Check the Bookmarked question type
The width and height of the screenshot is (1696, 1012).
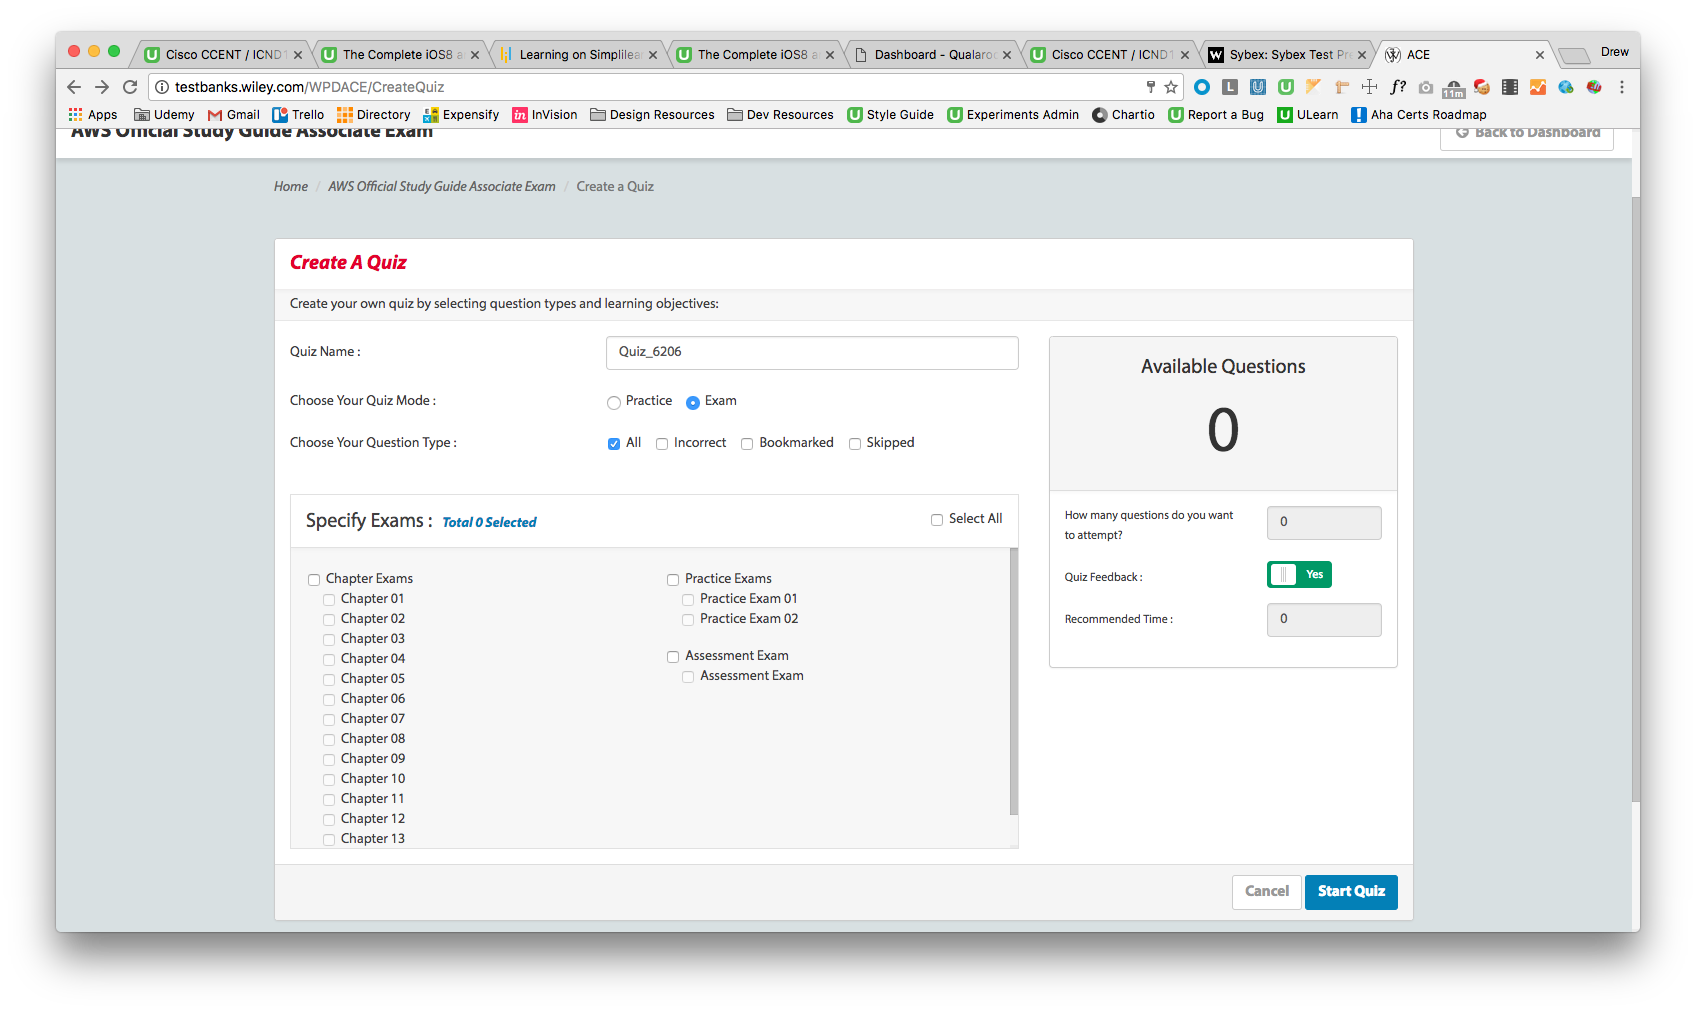tap(747, 444)
